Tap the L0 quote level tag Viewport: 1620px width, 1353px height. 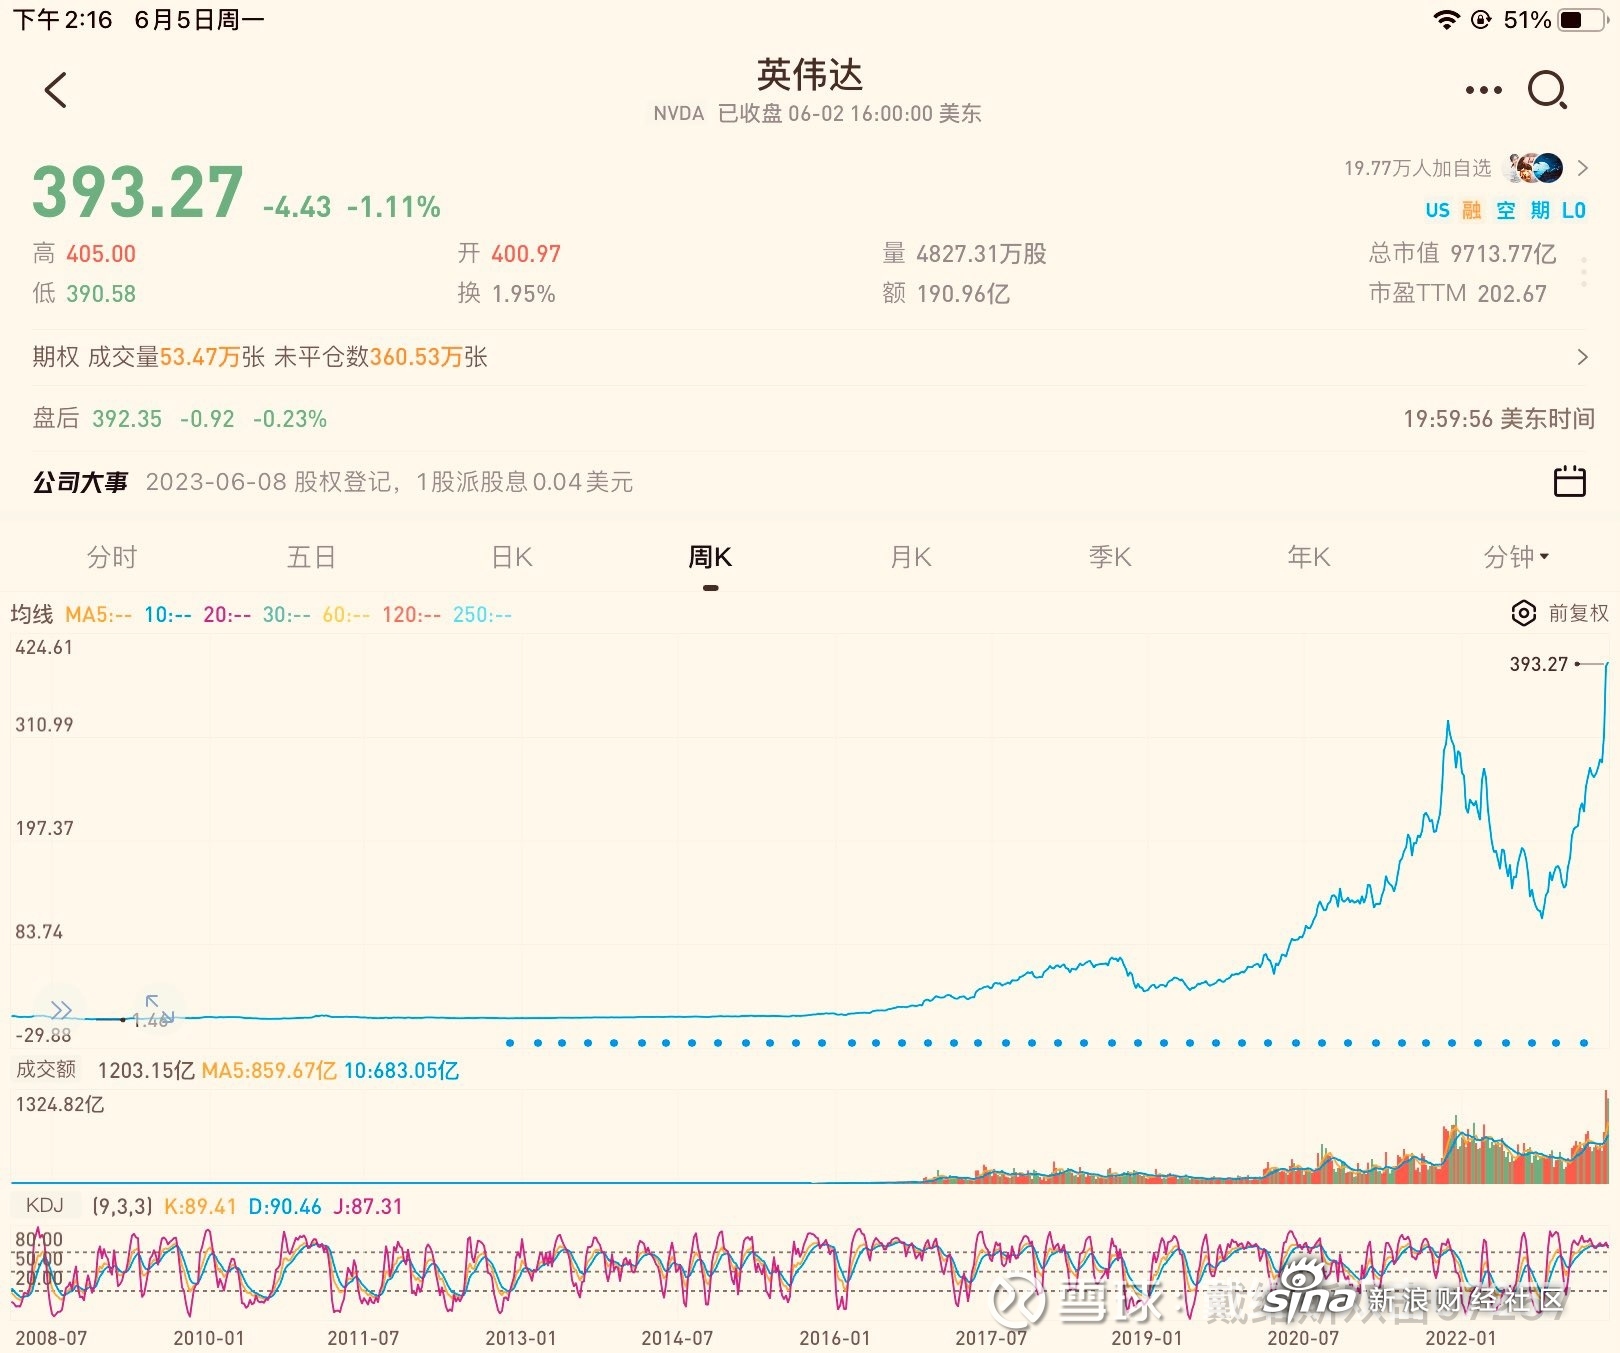pyautogui.click(x=1574, y=210)
